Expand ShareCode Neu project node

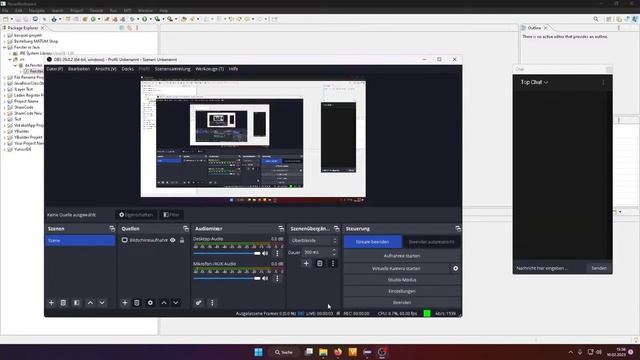point(5,113)
